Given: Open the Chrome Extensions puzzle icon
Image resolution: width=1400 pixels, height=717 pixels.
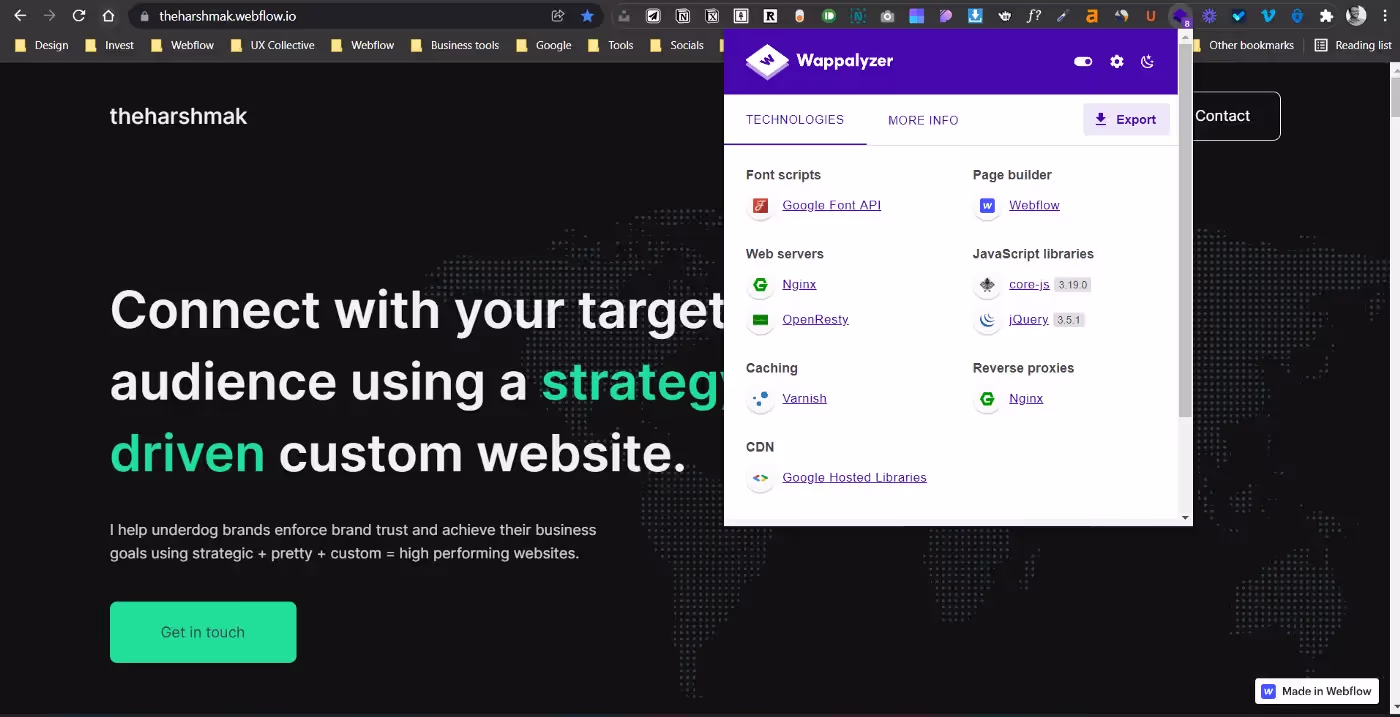Looking at the screenshot, I should pos(1327,16).
